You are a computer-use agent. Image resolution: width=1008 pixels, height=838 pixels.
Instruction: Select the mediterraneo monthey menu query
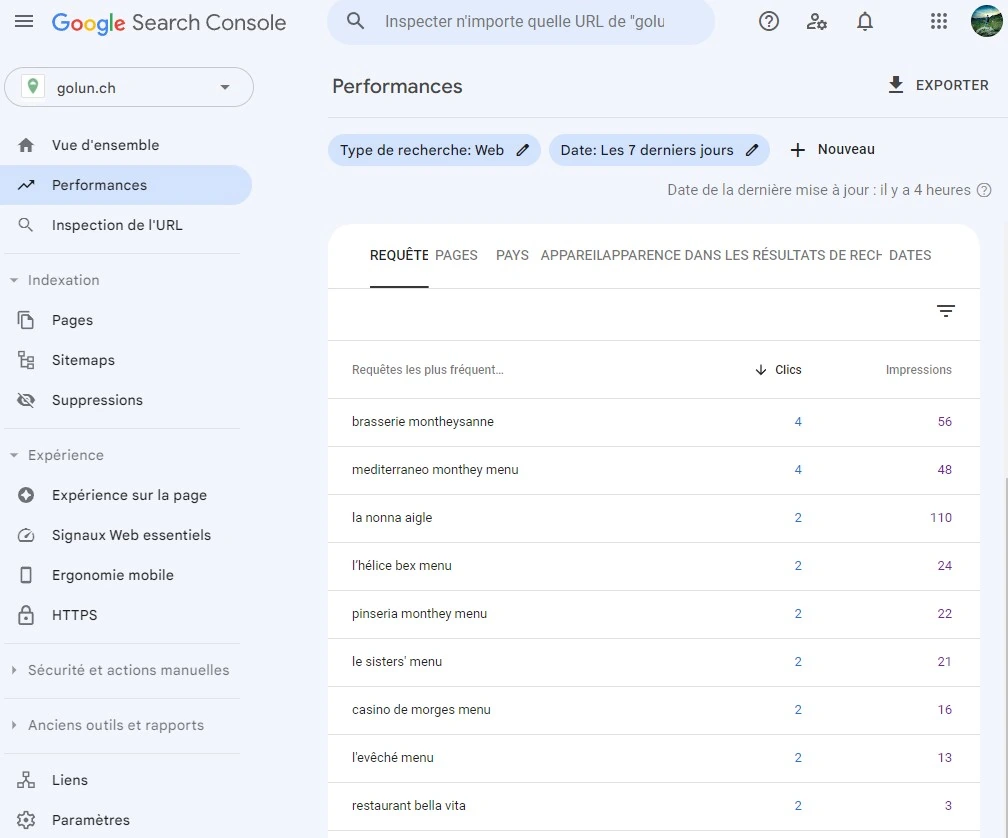point(654,470)
